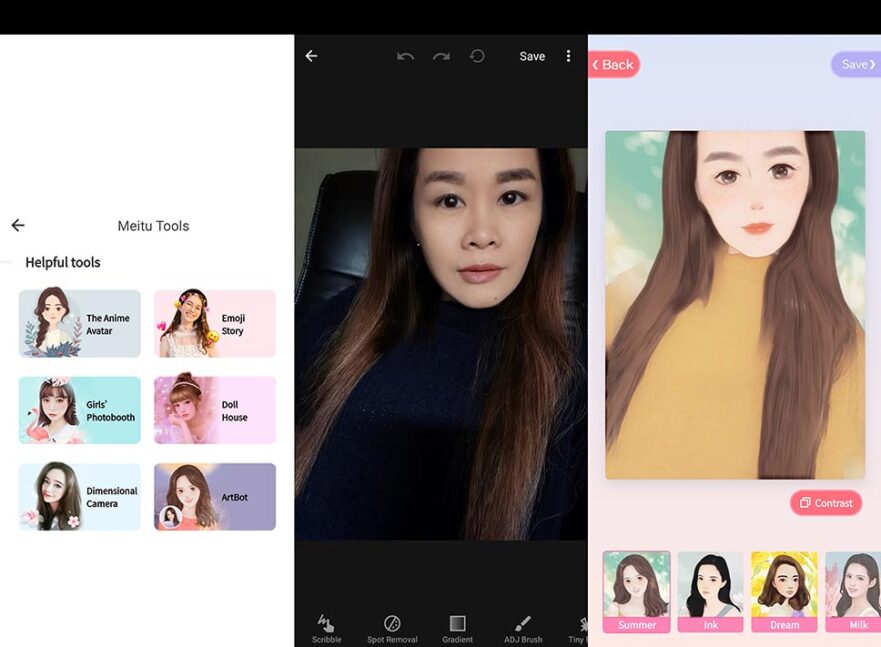Collapse Helpful tools via the side expander

pyautogui.click(x=7, y=262)
